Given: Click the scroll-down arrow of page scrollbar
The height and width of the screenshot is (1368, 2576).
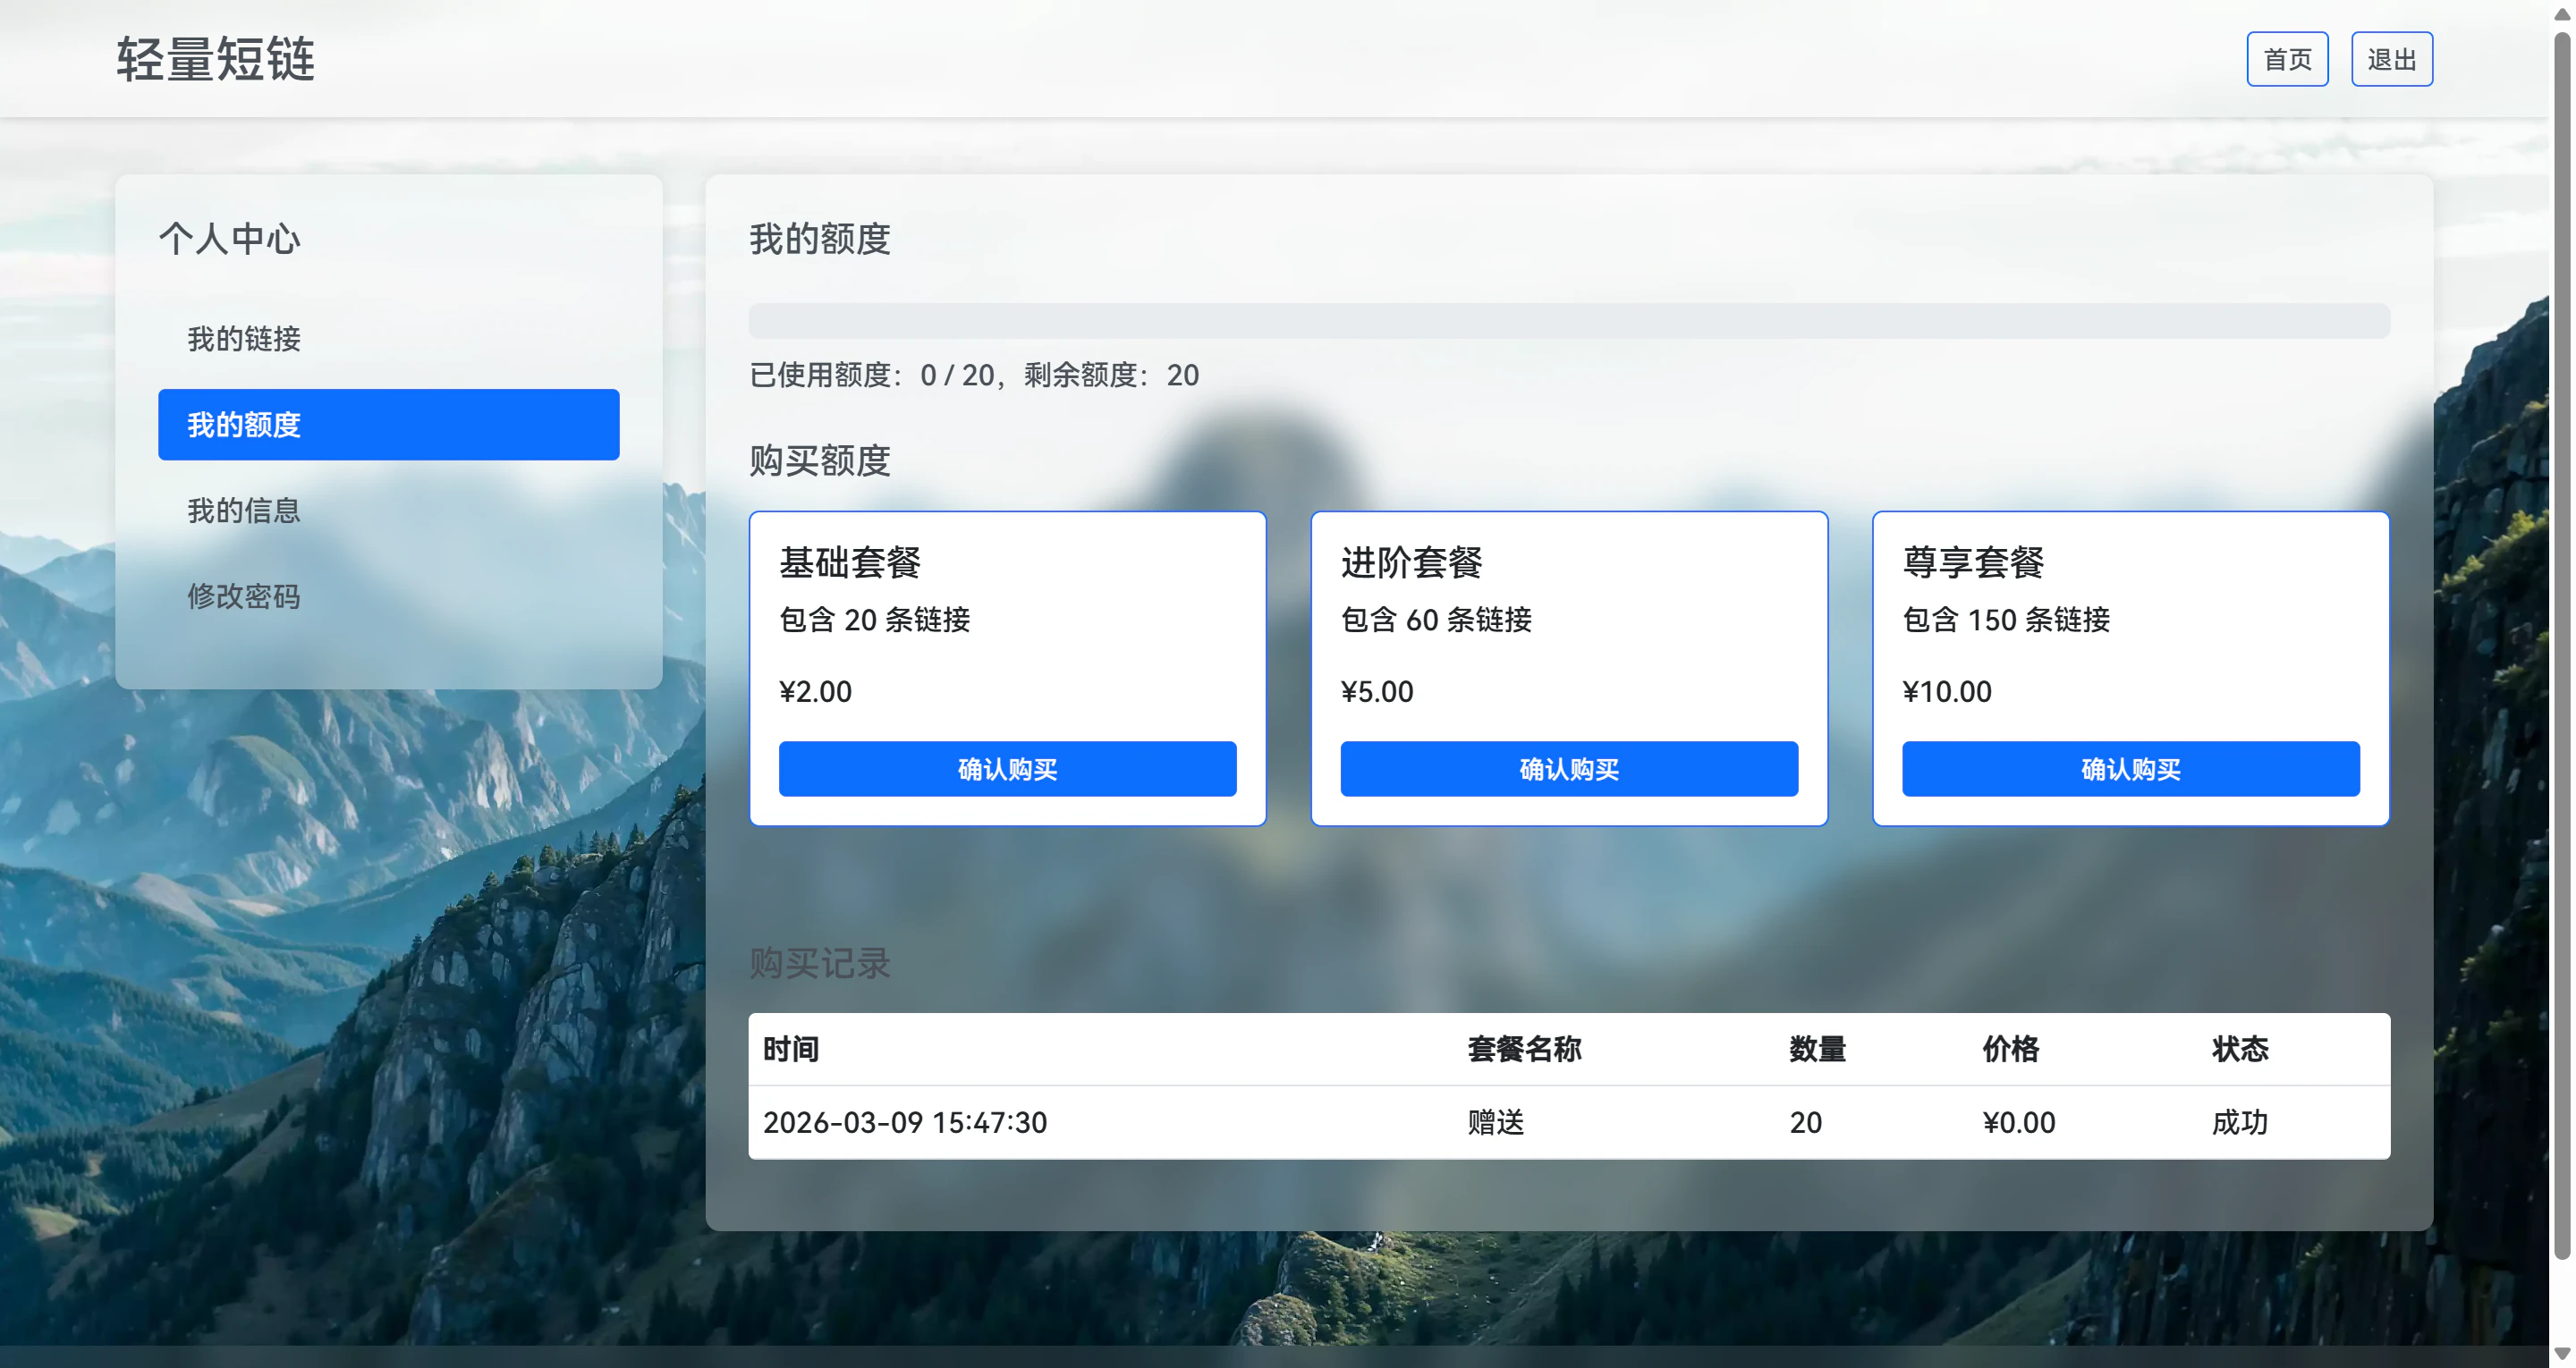Looking at the screenshot, I should [2562, 1354].
